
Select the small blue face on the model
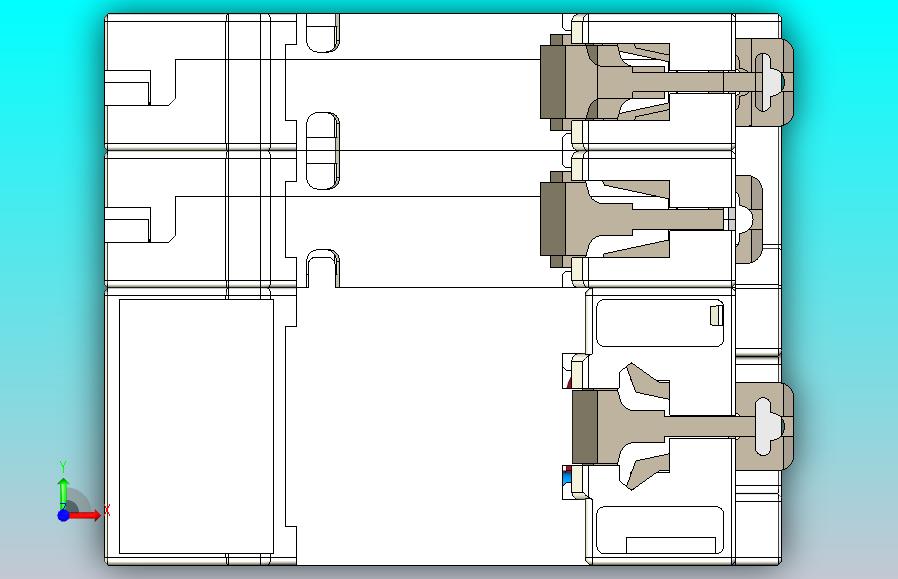[x=568, y=478]
